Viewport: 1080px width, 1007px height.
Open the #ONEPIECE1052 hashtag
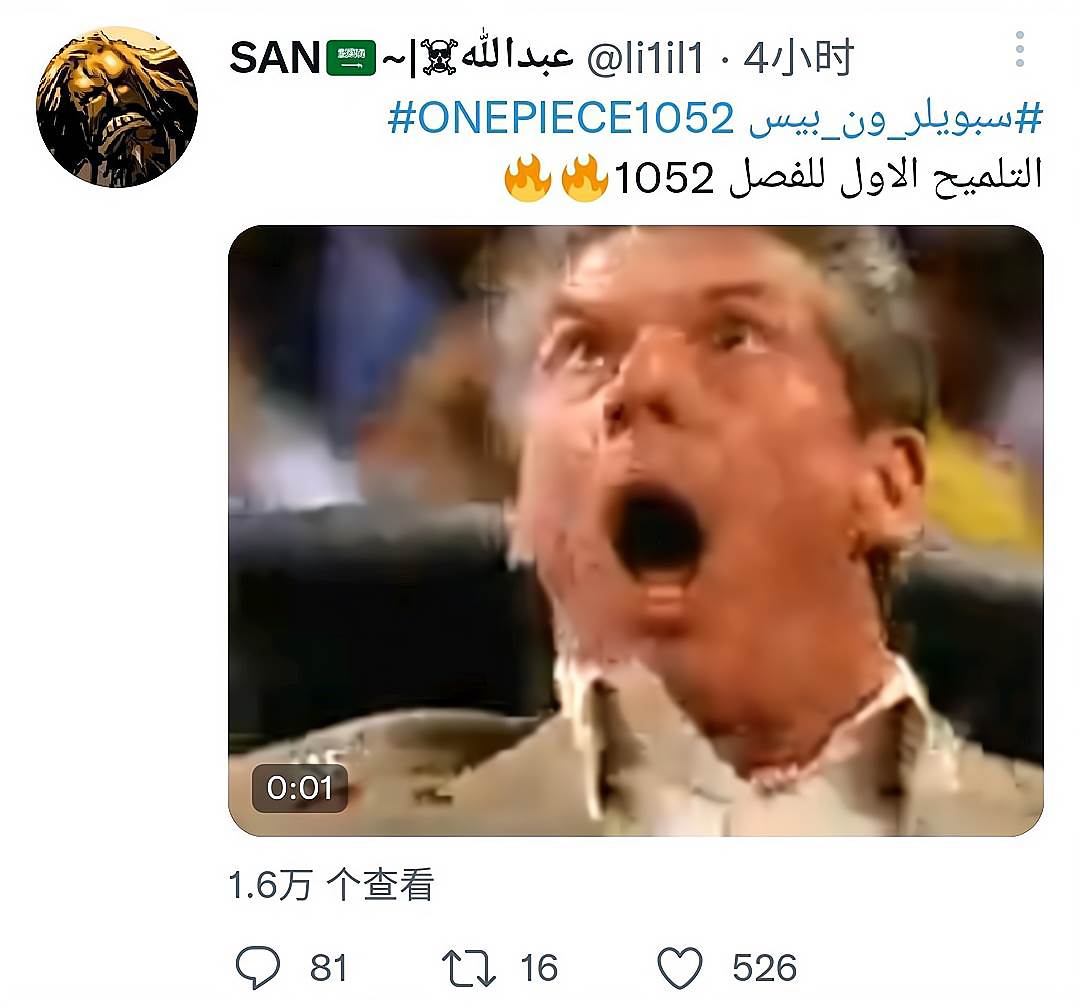(x=561, y=118)
